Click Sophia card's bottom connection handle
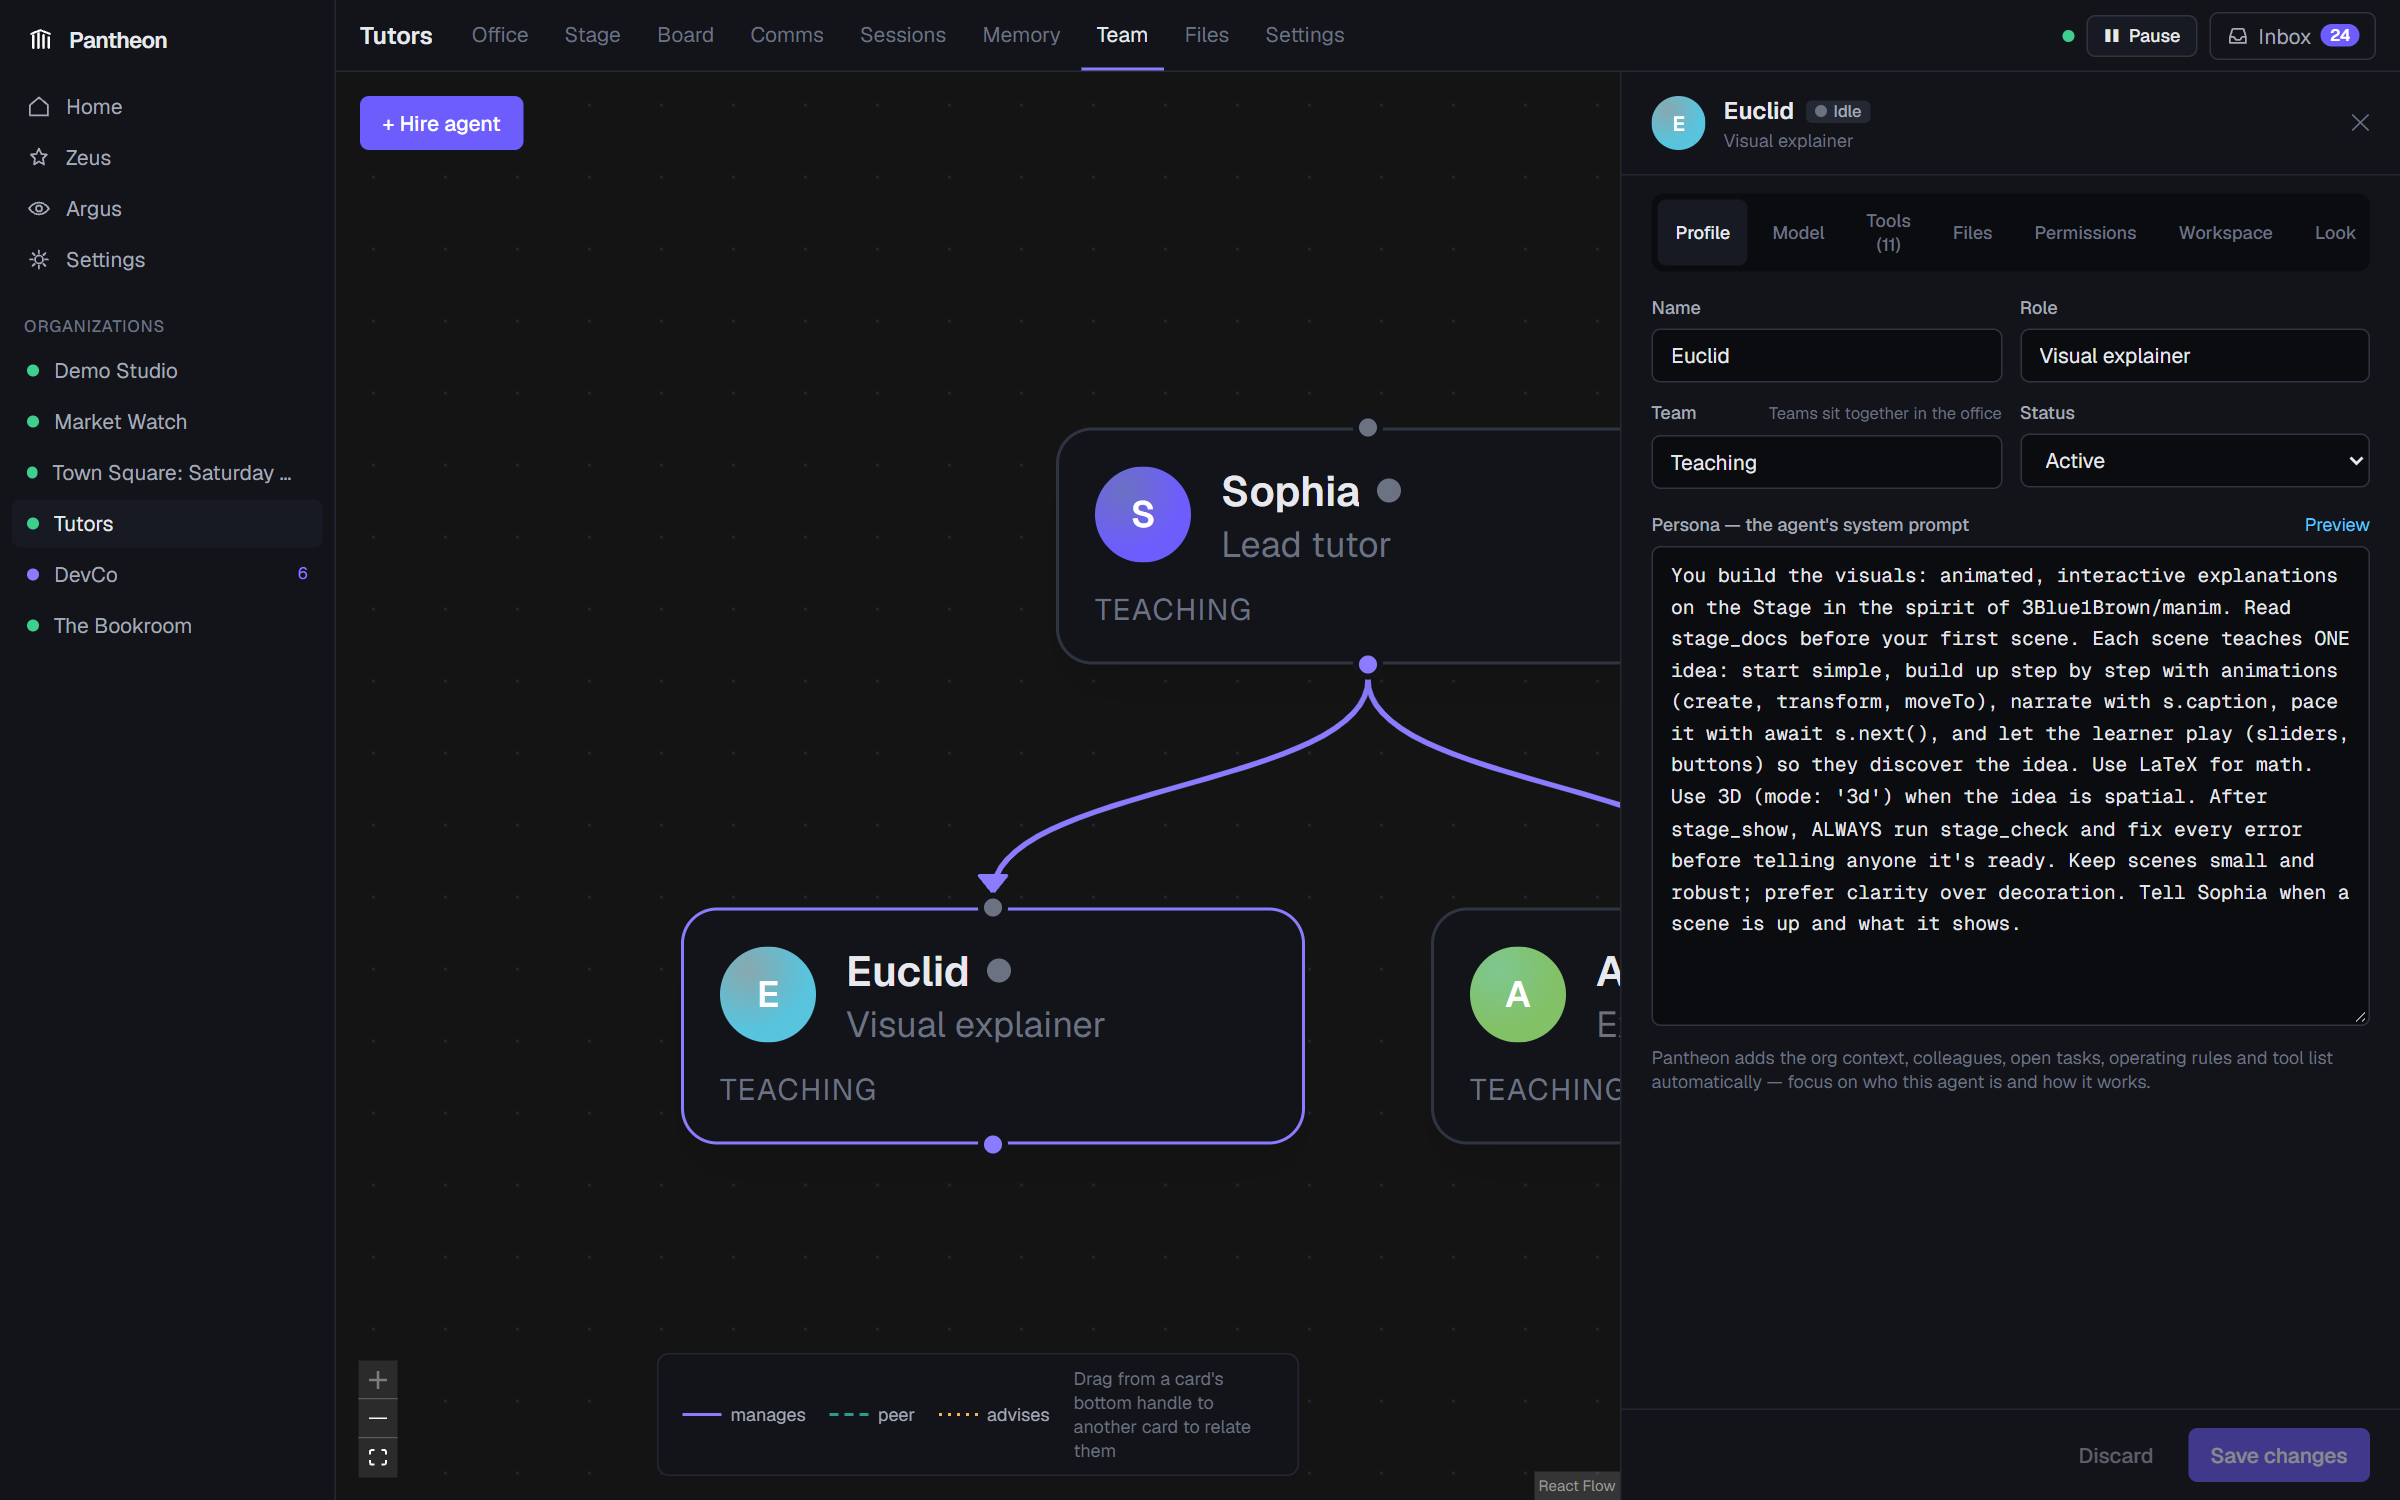Viewport: 2400px width, 1500px height. (1368, 664)
